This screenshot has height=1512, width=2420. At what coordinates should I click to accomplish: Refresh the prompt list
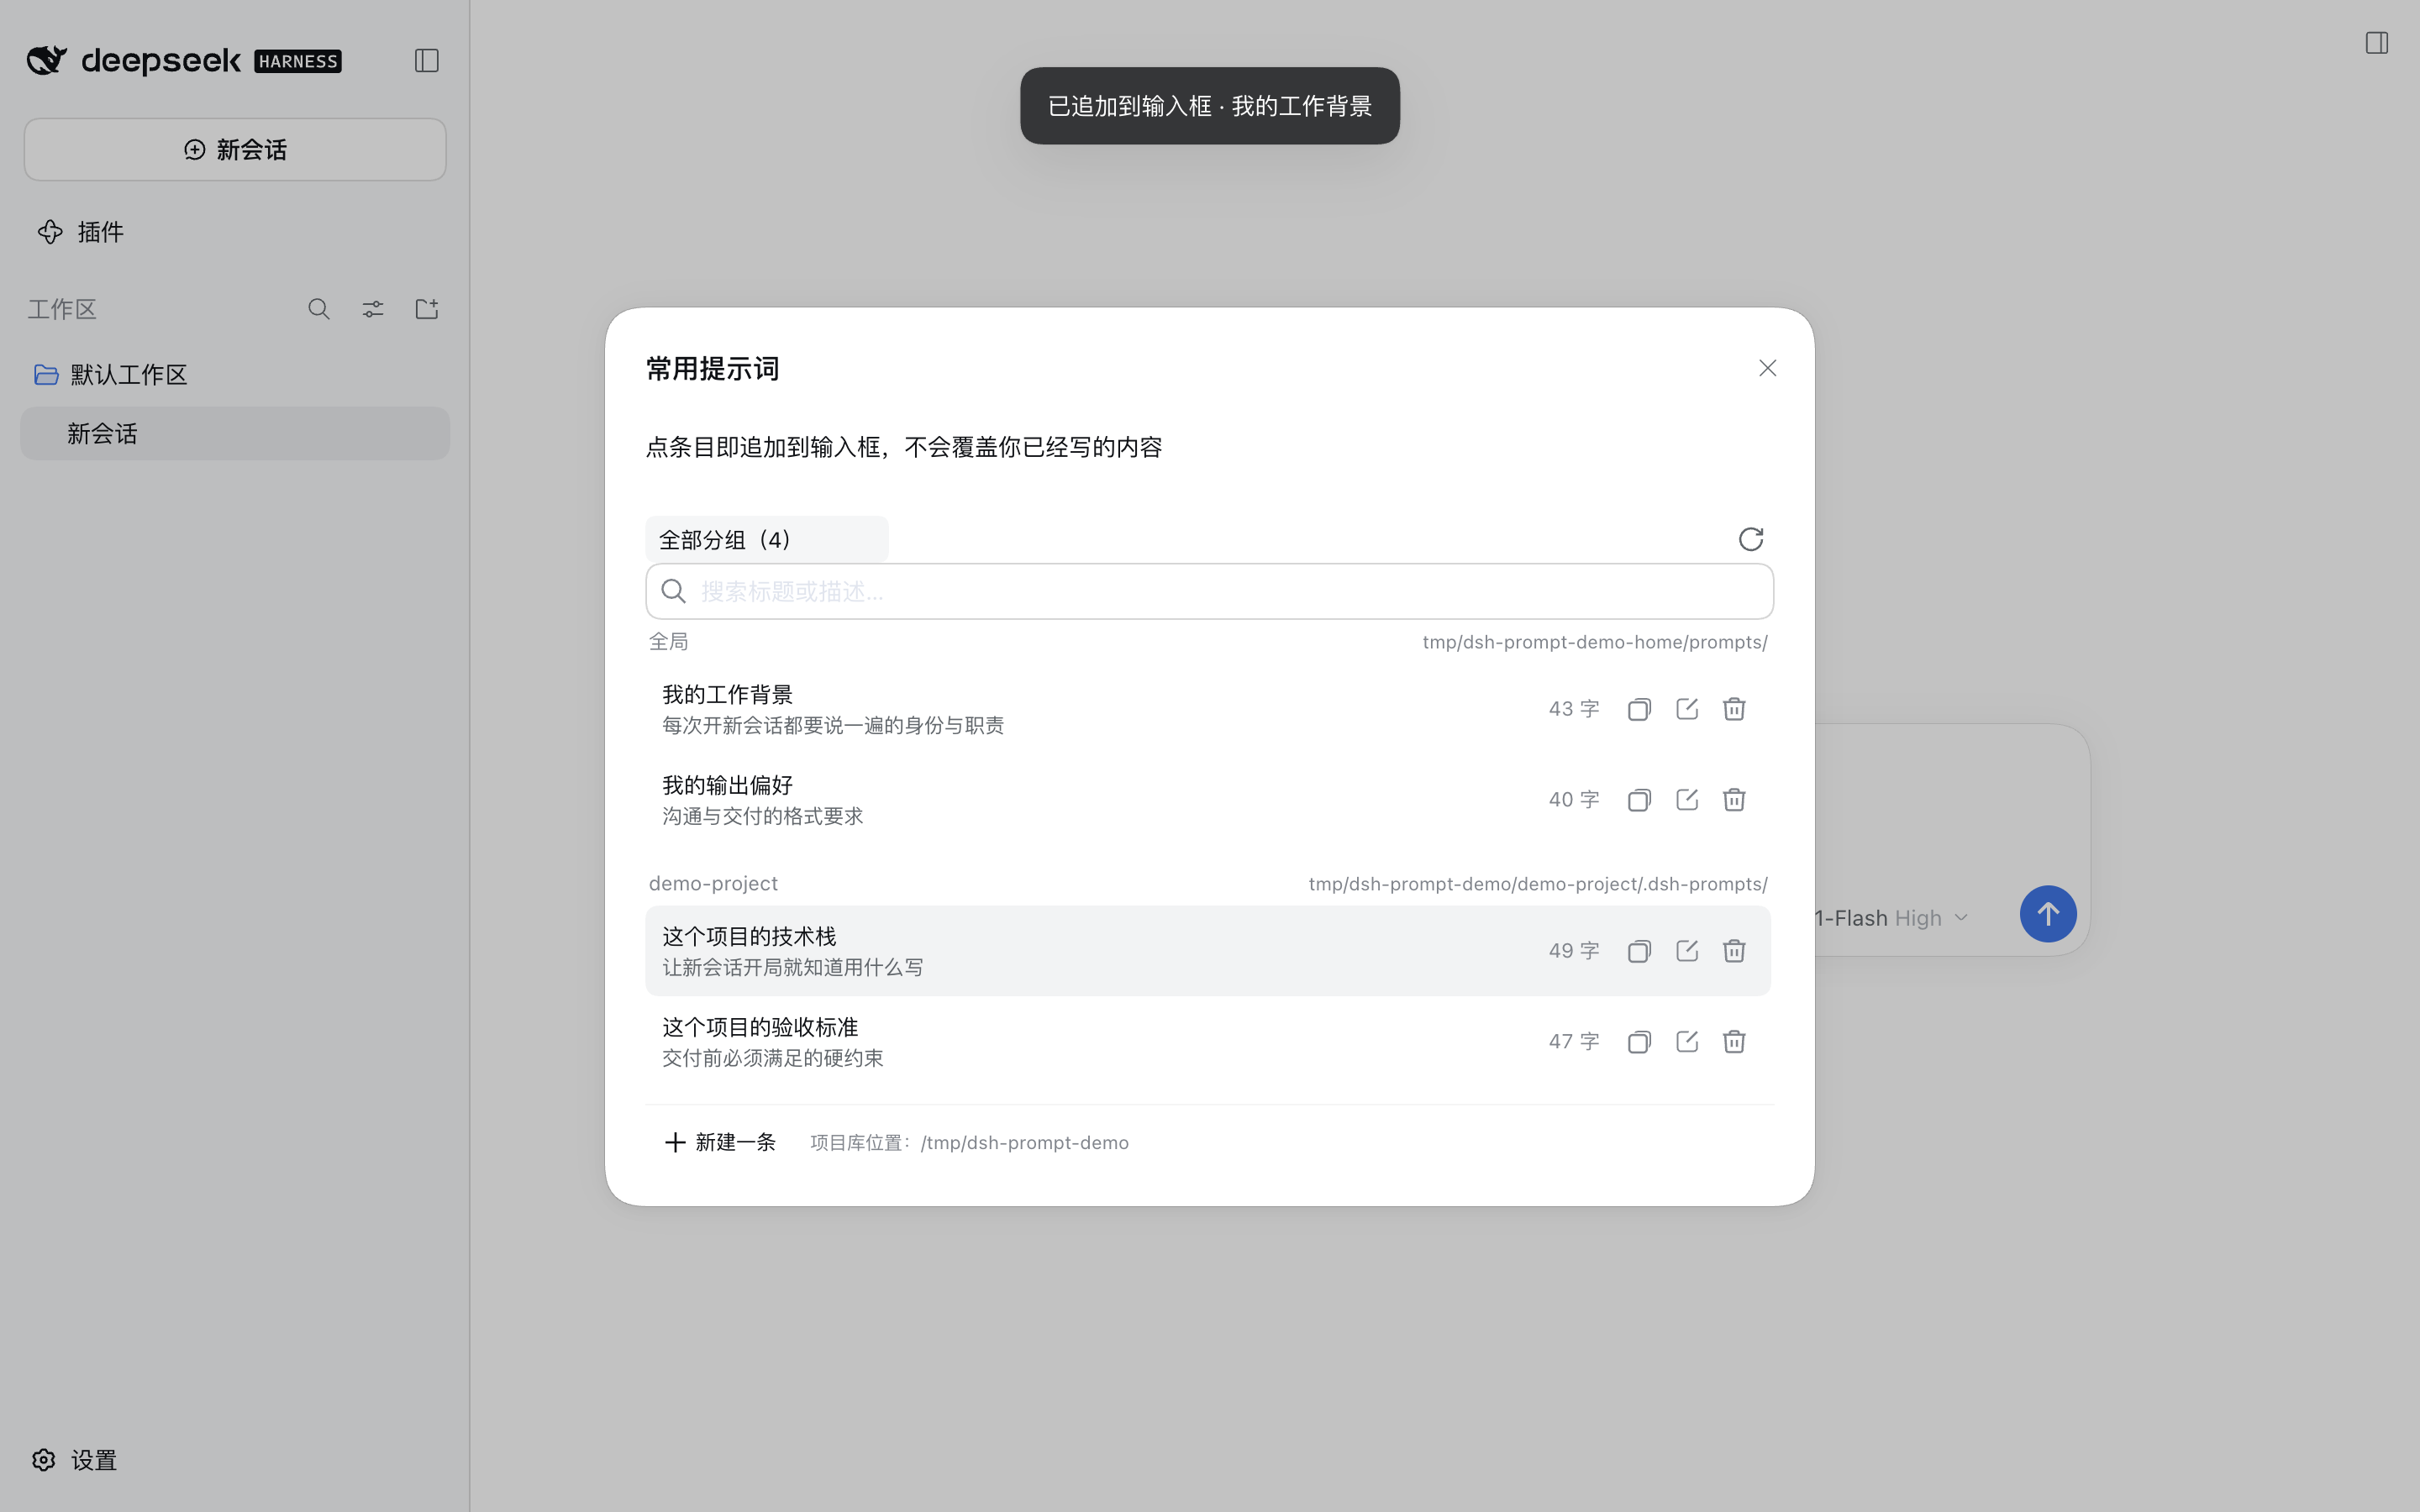(1750, 539)
